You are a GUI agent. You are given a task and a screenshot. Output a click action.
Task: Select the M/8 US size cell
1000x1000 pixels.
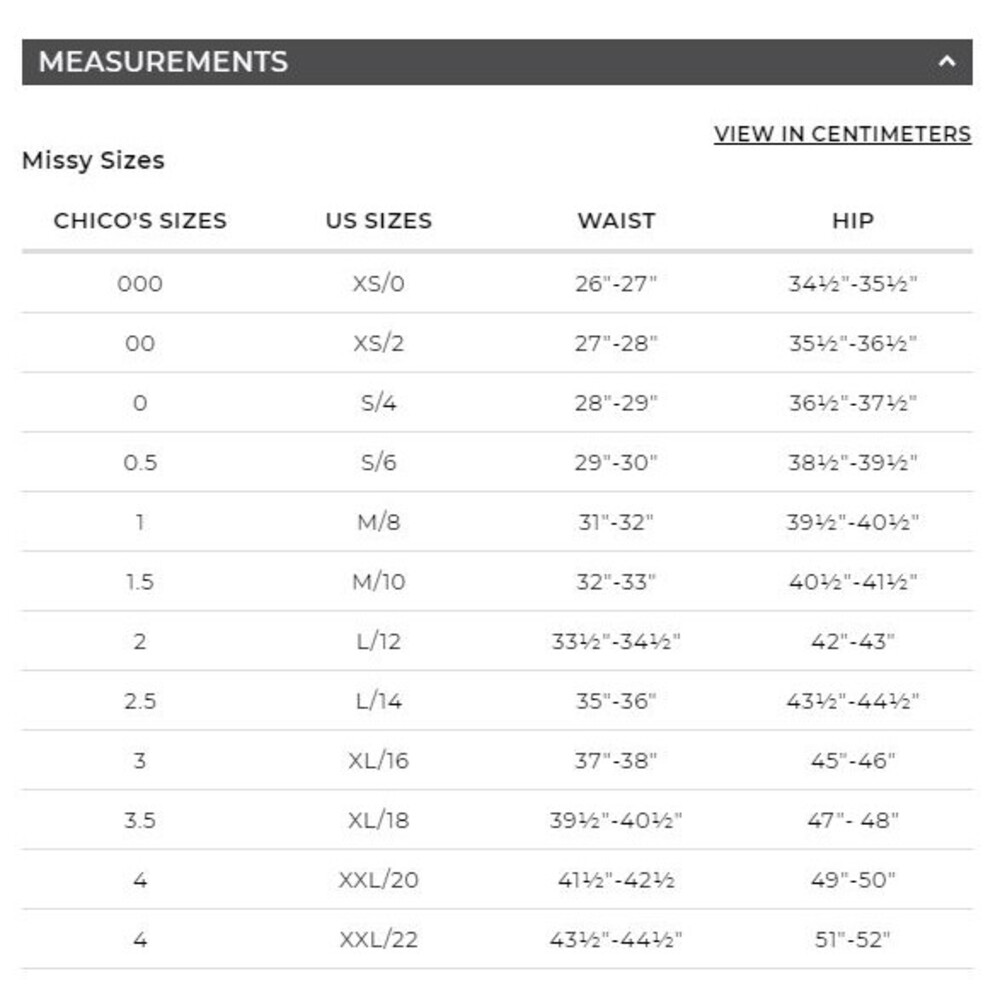(x=379, y=522)
